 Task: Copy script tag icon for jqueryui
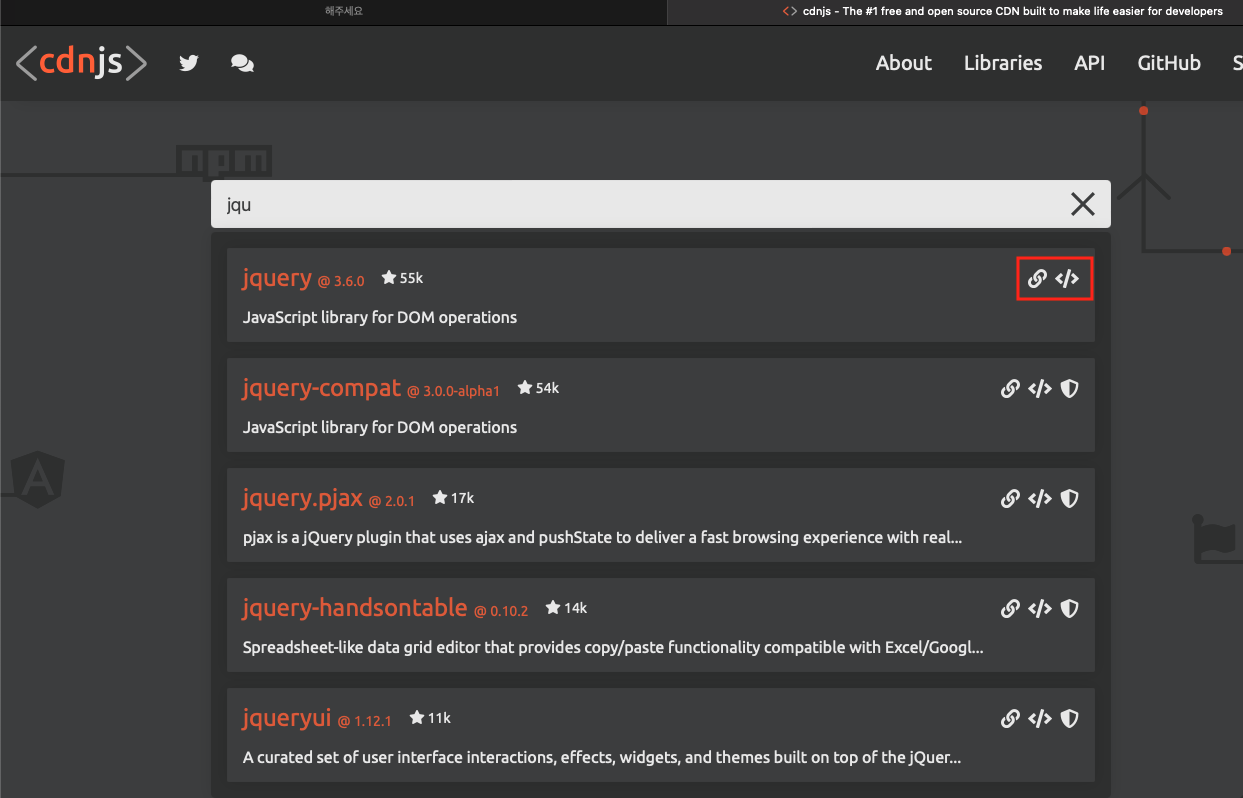point(1040,718)
